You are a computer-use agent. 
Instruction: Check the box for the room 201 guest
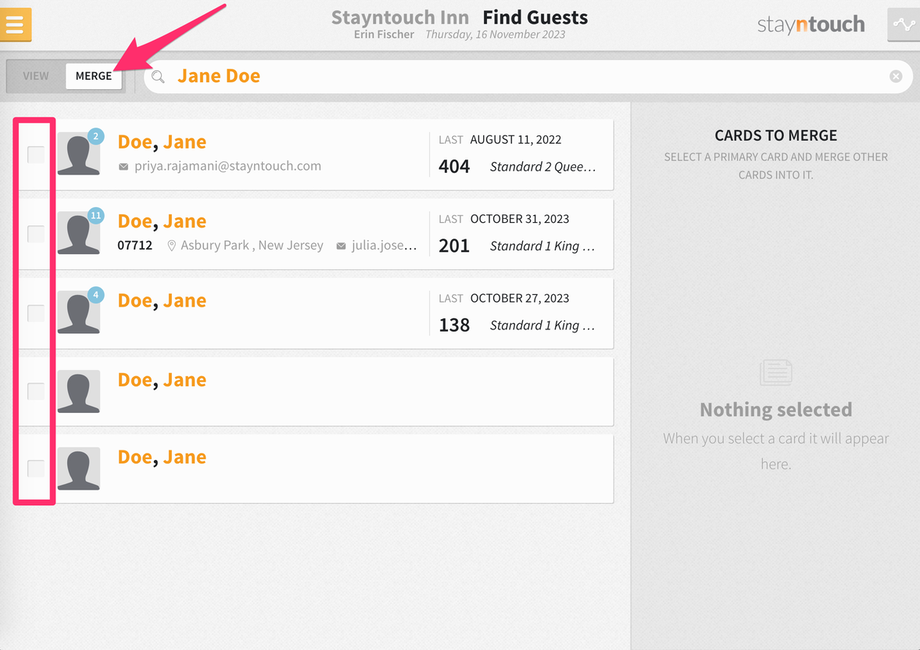click(x=36, y=234)
